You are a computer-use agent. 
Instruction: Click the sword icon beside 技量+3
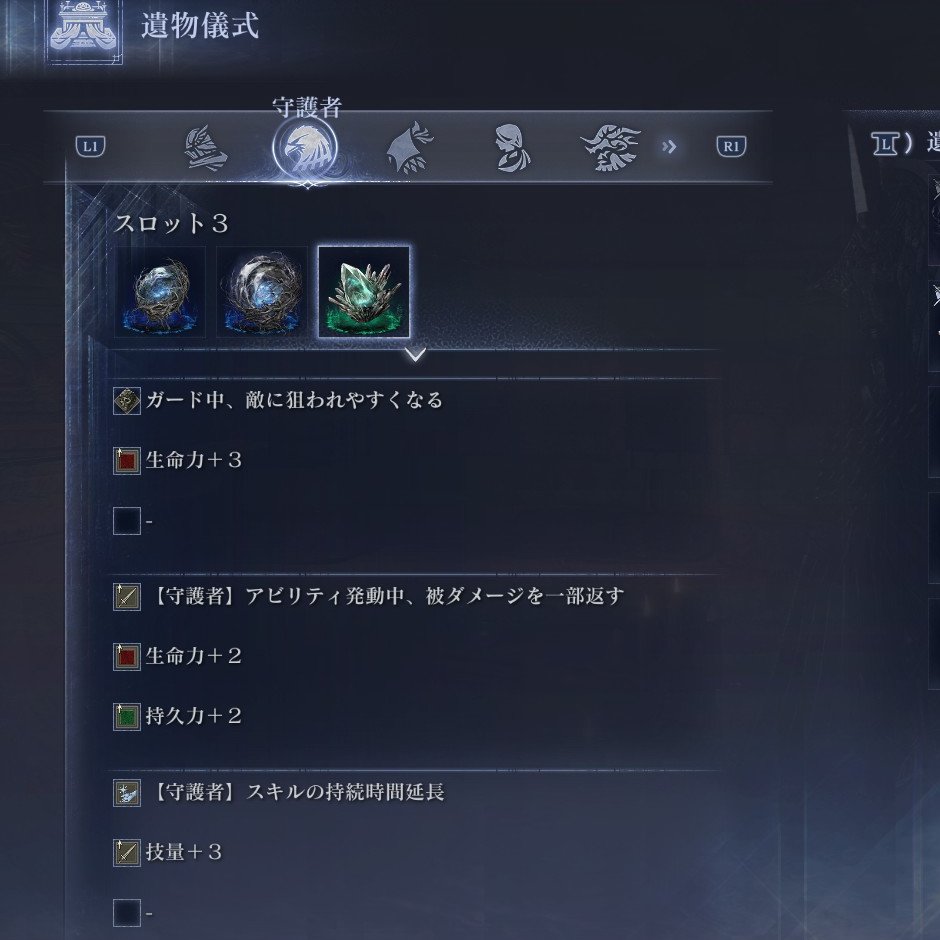[127, 852]
